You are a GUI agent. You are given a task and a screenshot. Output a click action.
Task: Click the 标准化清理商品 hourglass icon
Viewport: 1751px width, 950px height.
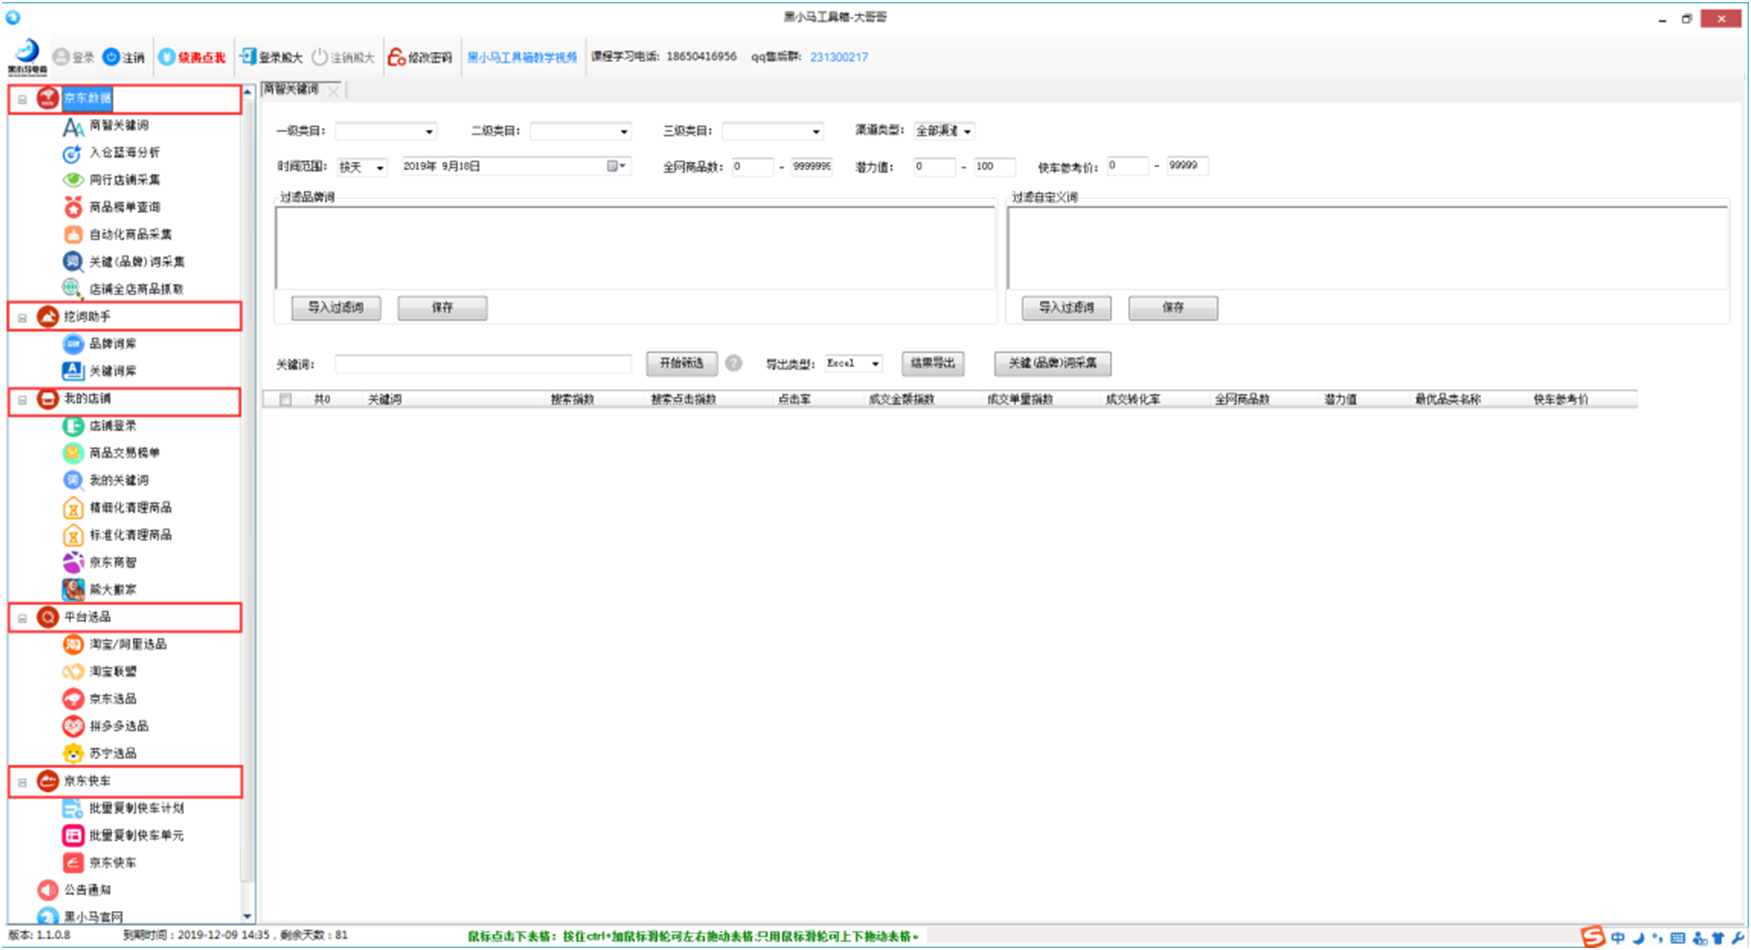tap(73, 535)
